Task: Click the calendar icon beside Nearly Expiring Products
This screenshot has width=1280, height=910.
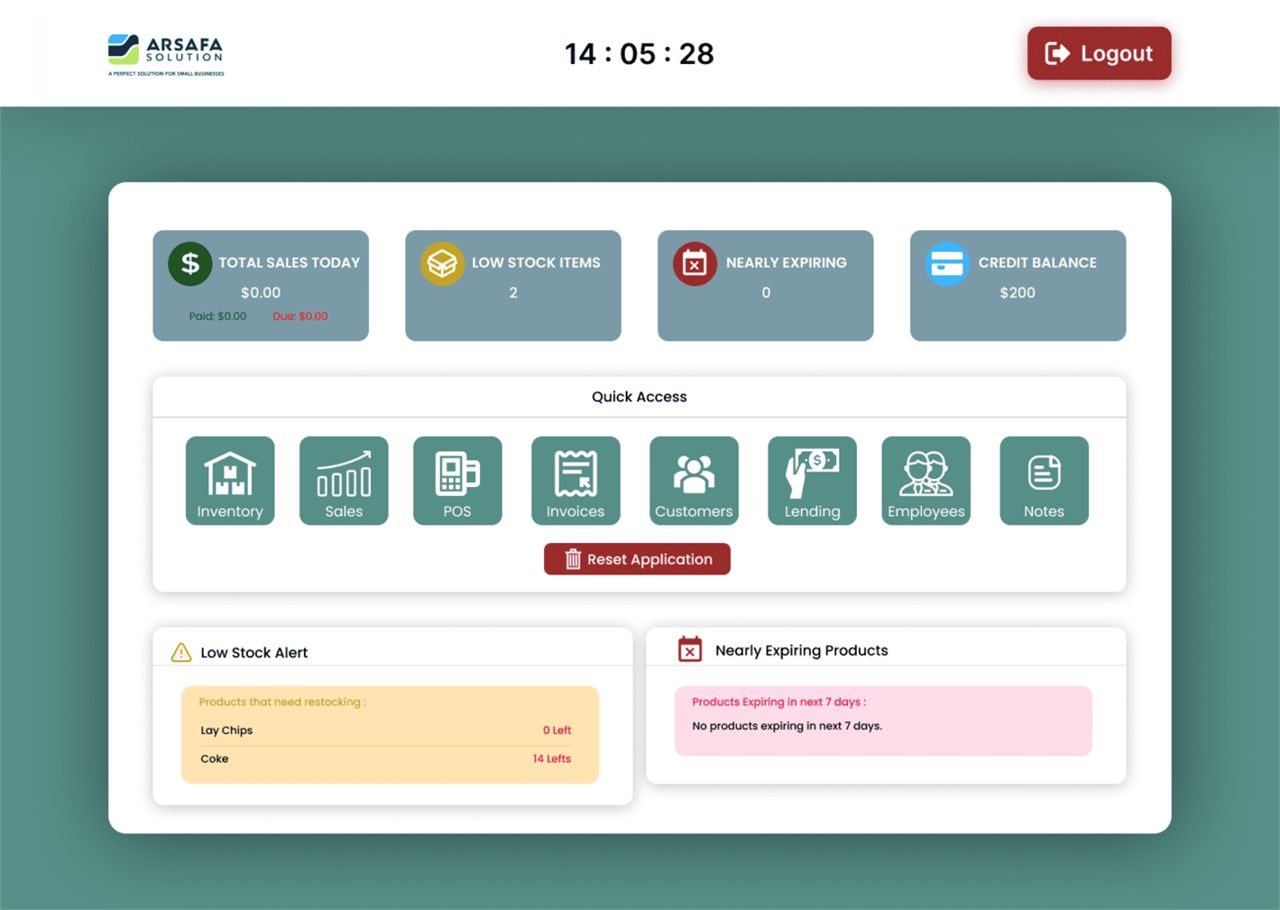Action: (x=690, y=650)
